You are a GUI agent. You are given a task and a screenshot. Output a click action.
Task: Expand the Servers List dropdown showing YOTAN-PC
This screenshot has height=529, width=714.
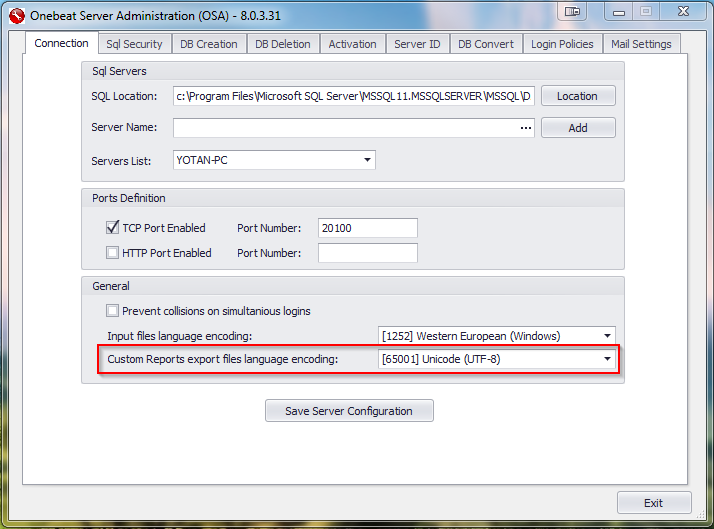[274, 160]
